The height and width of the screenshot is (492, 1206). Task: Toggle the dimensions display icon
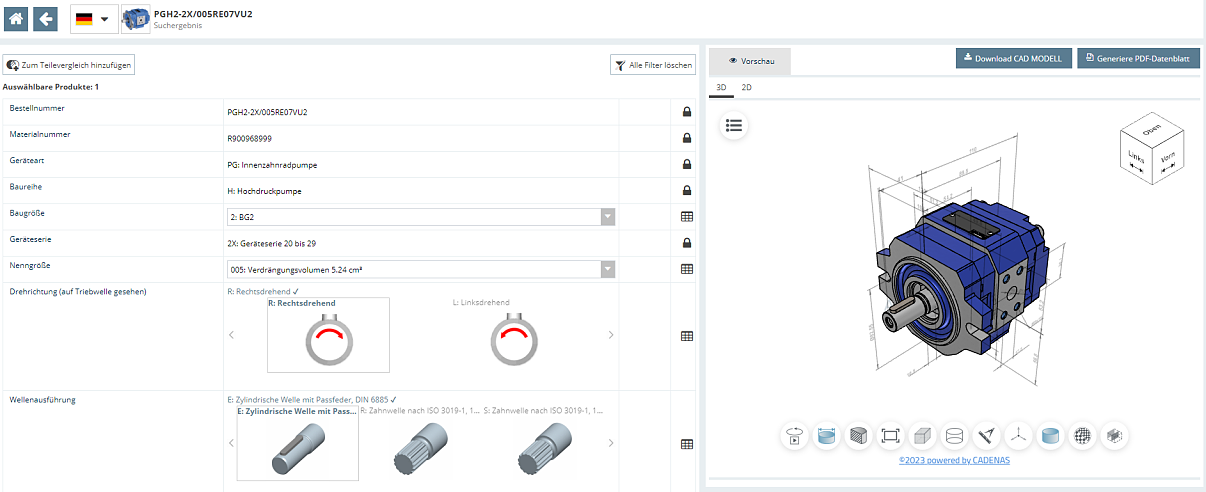click(x=826, y=436)
